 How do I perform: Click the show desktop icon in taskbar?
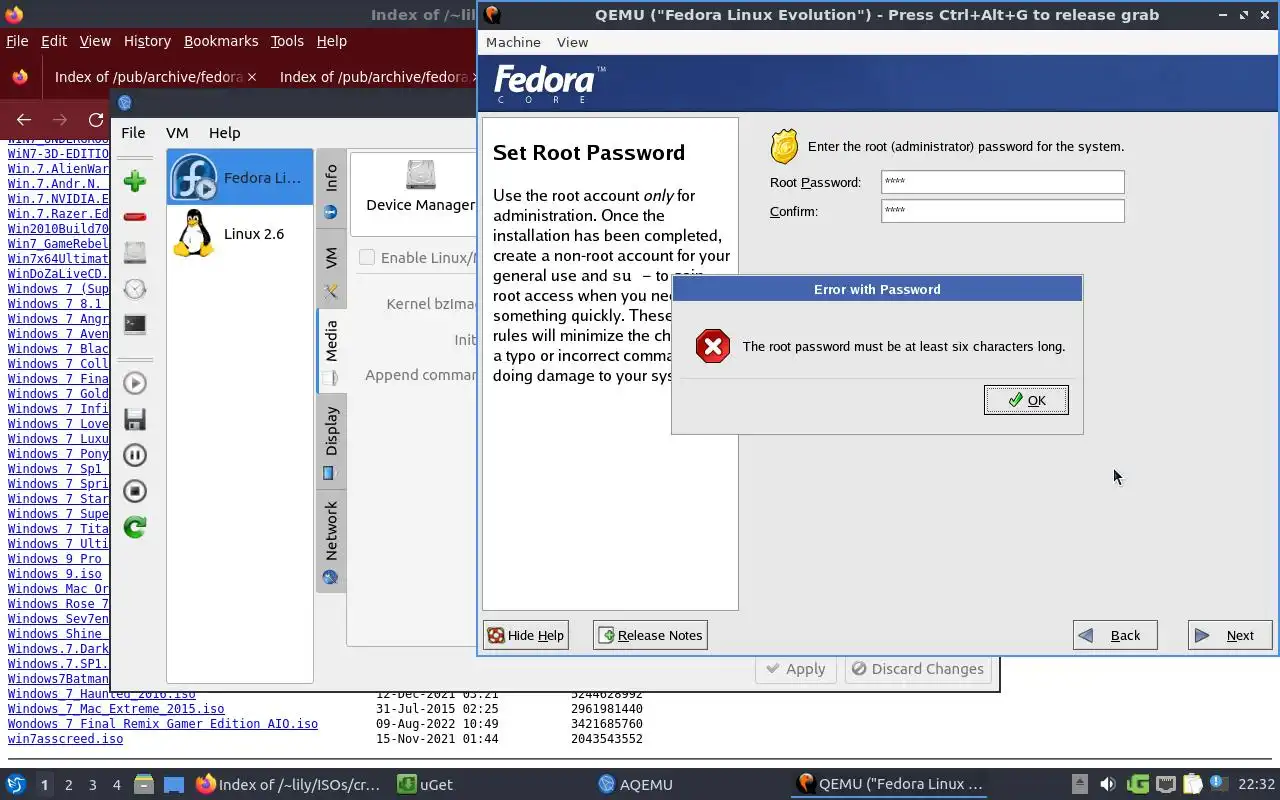[x=174, y=785]
